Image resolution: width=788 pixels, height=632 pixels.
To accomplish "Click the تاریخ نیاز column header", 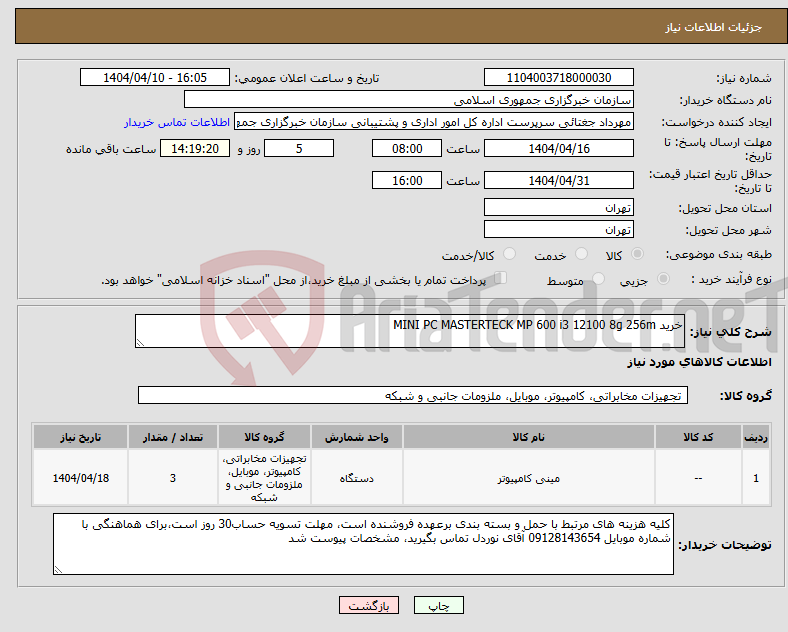I will point(80,437).
